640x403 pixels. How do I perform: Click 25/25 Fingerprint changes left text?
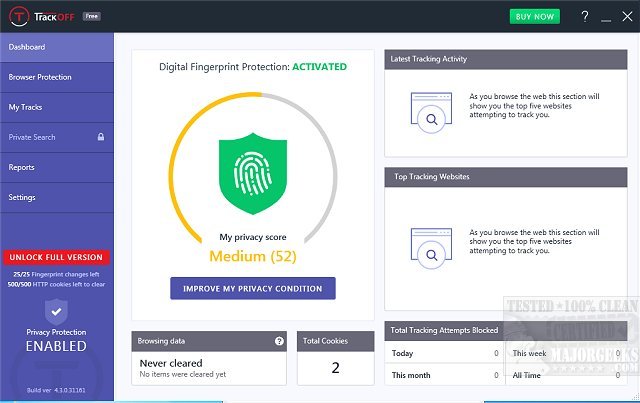pyautogui.click(x=56, y=274)
